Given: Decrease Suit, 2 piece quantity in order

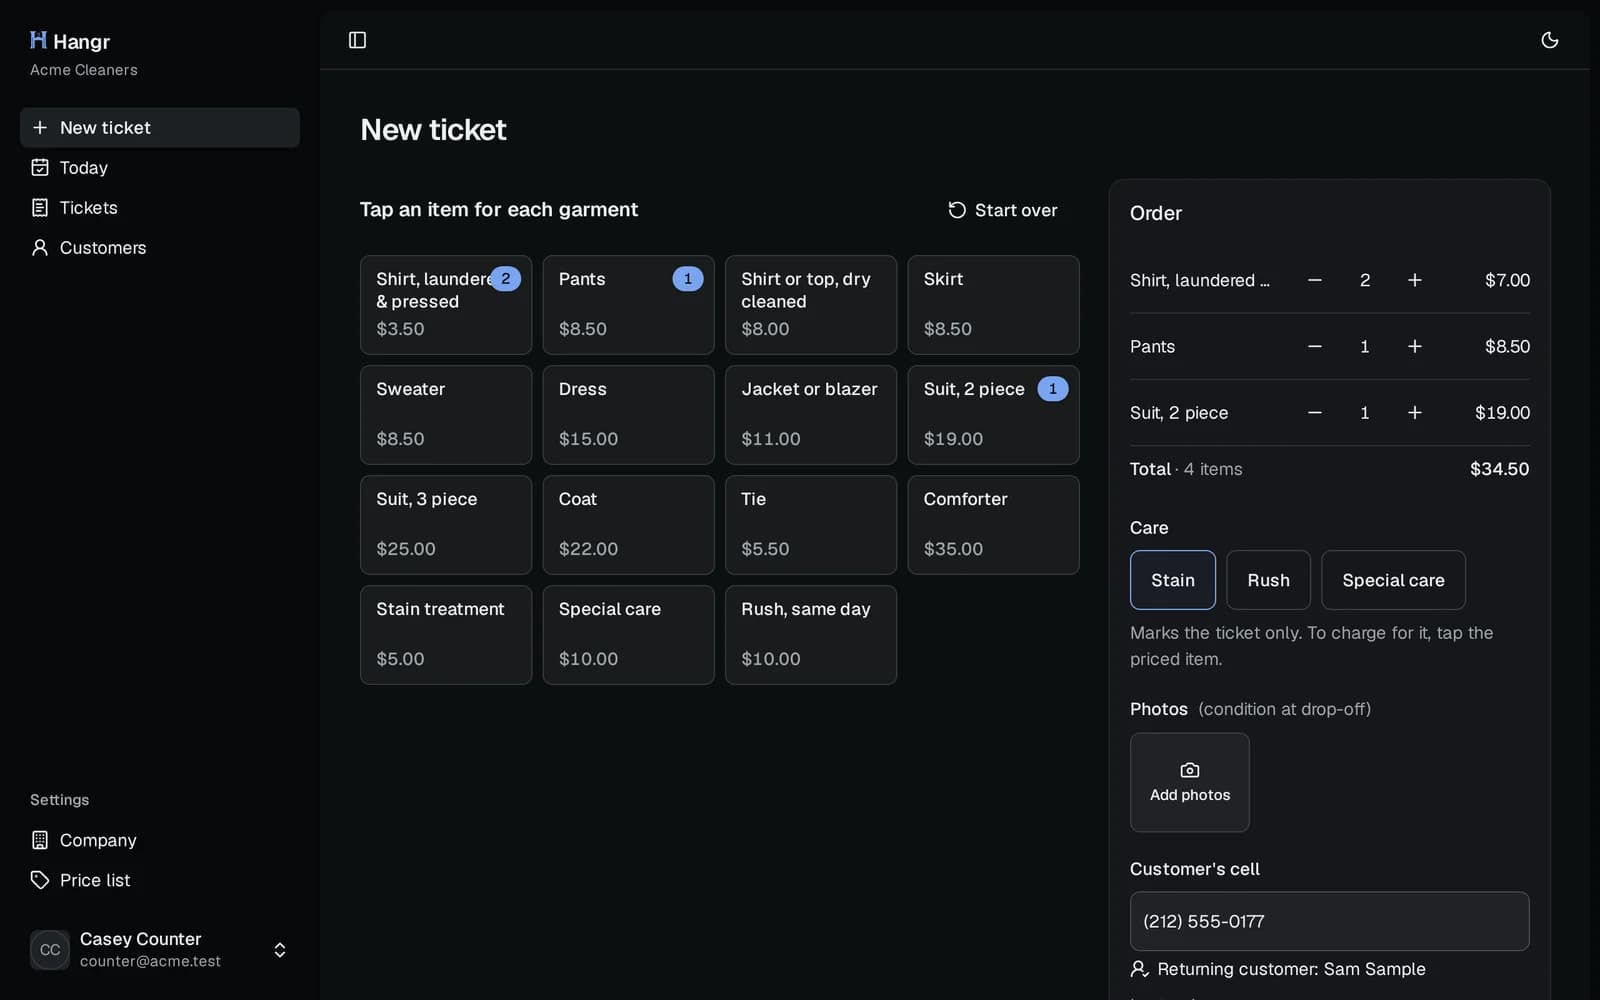Looking at the screenshot, I should [x=1315, y=412].
